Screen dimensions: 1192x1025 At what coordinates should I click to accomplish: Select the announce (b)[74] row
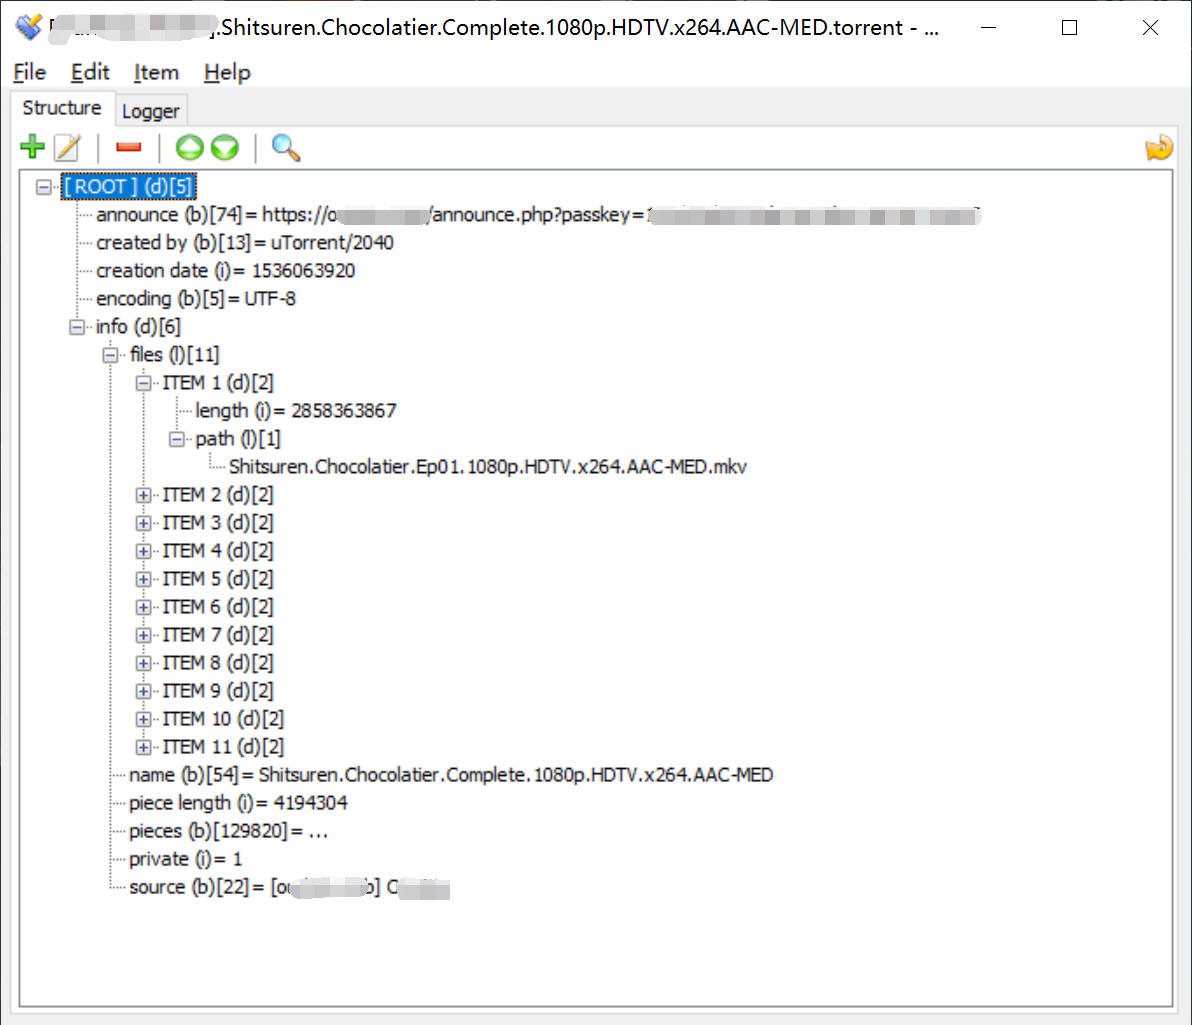pyautogui.click(x=538, y=215)
